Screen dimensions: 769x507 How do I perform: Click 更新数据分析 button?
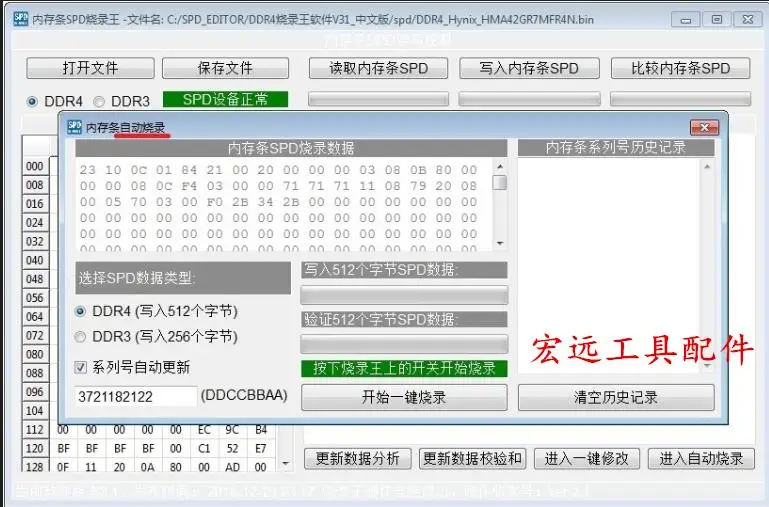[x=358, y=459]
